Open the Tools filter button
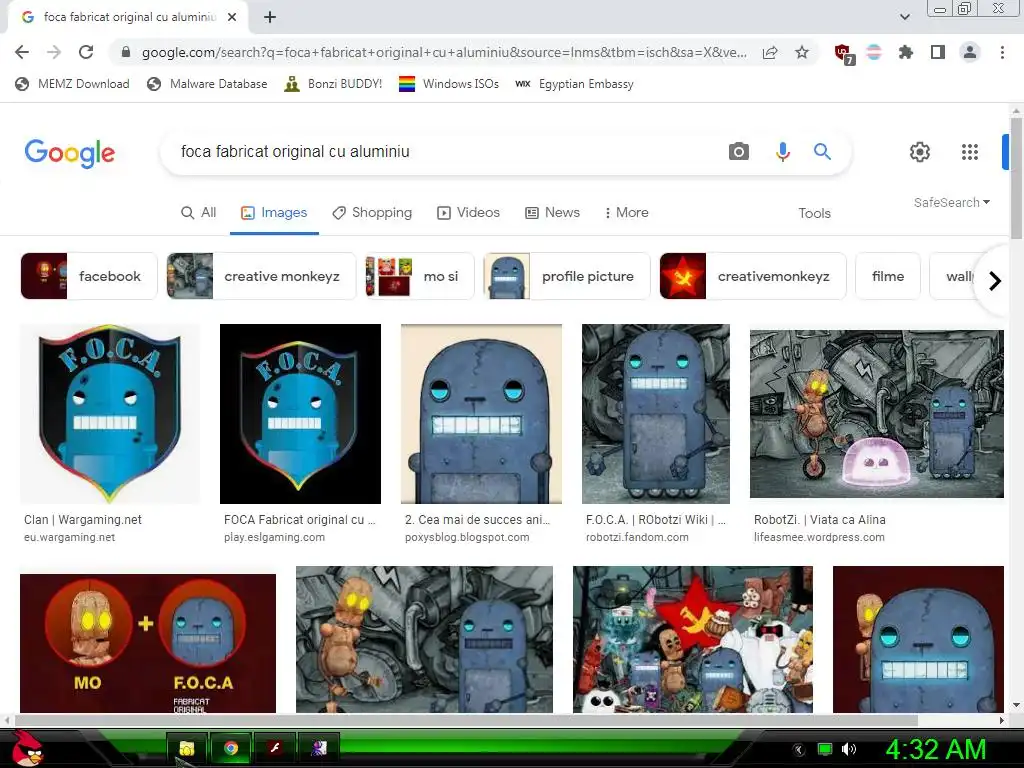The height and width of the screenshot is (768, 1024). click(x=814, y=213)
